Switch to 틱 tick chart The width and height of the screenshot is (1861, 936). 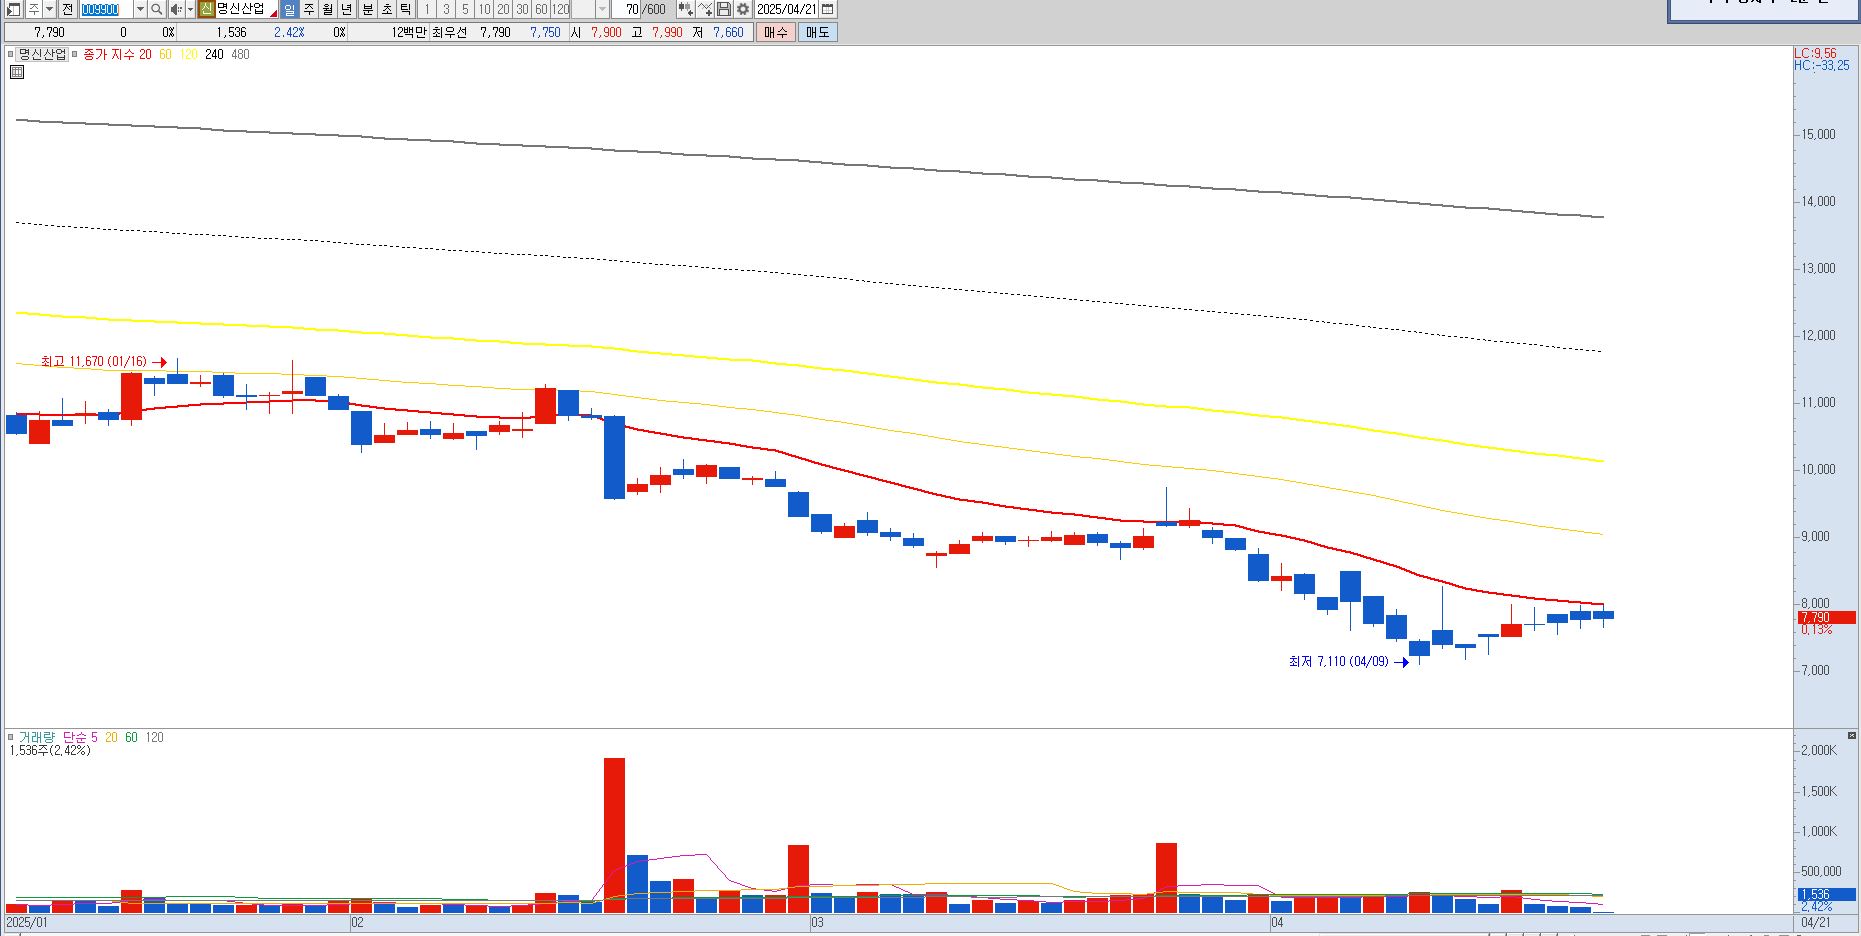click(405, 9)
